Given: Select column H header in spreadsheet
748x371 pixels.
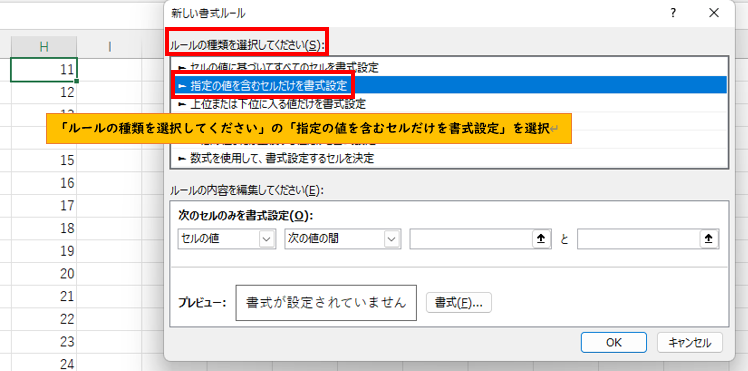Looking at the screenshot, I should (44, 46).
